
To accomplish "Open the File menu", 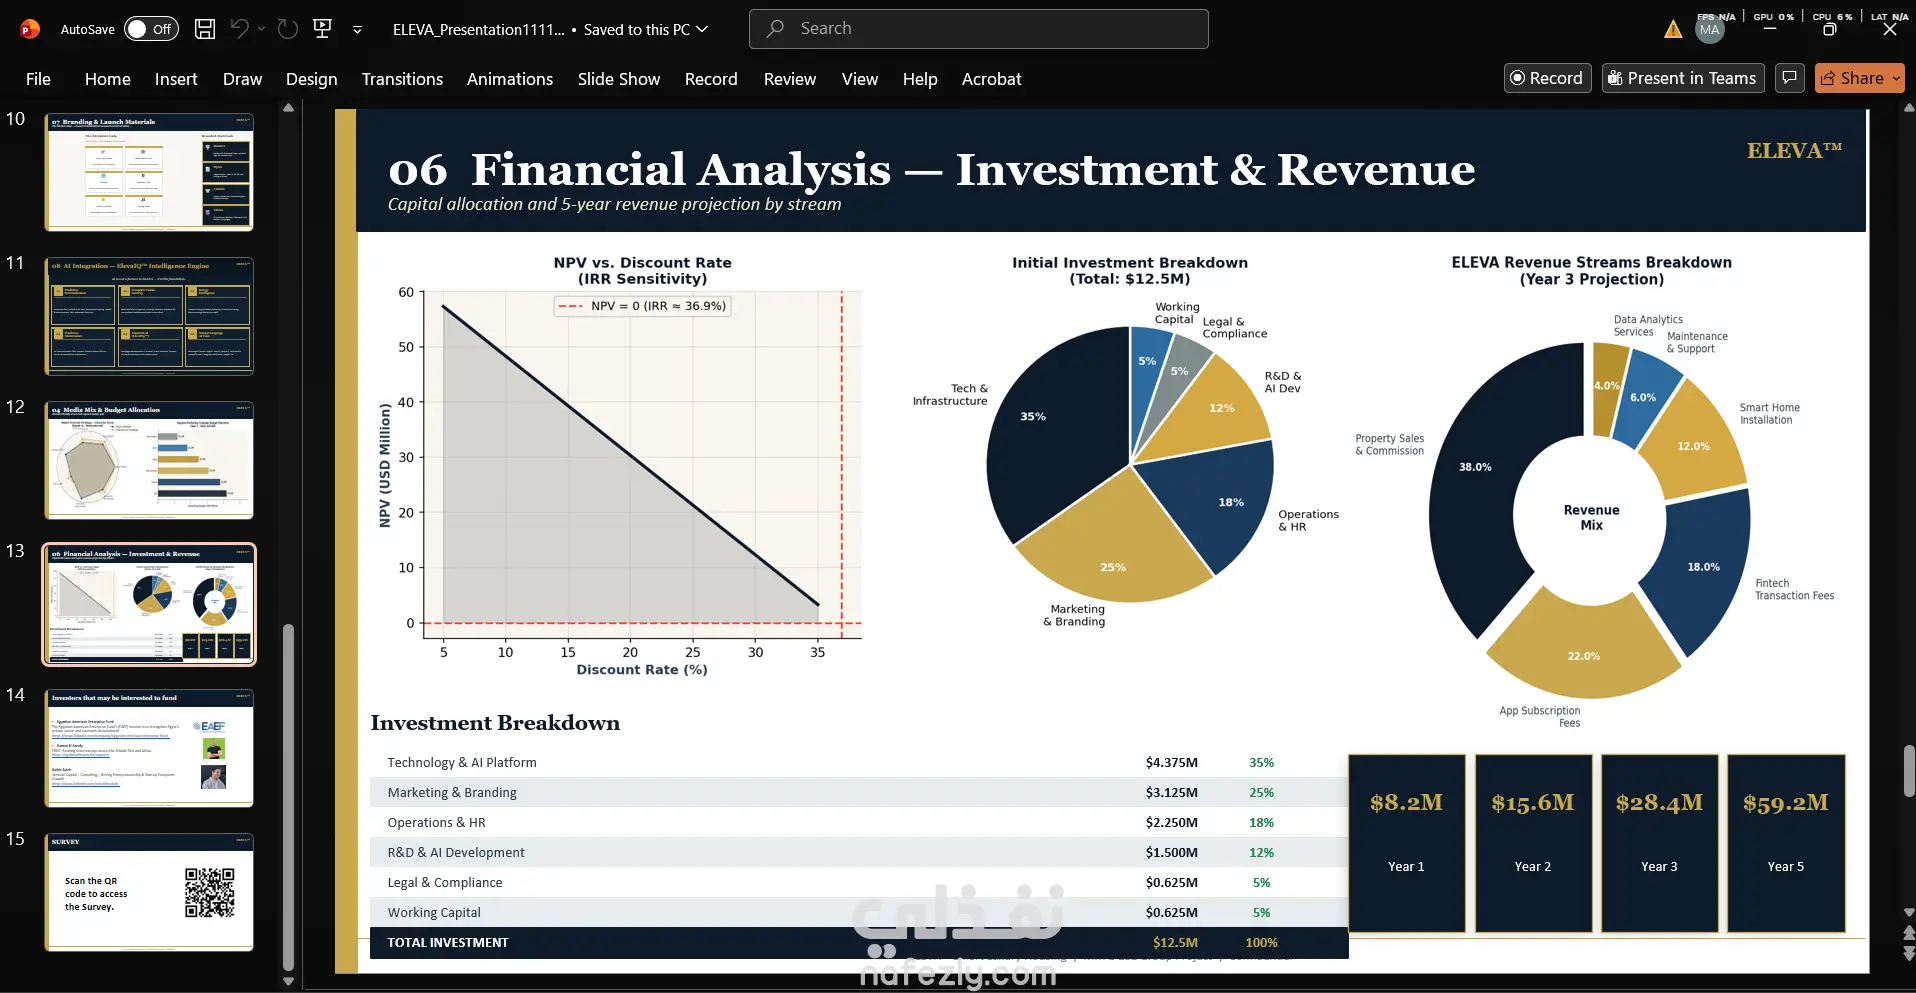I will [x=38, y=79].
